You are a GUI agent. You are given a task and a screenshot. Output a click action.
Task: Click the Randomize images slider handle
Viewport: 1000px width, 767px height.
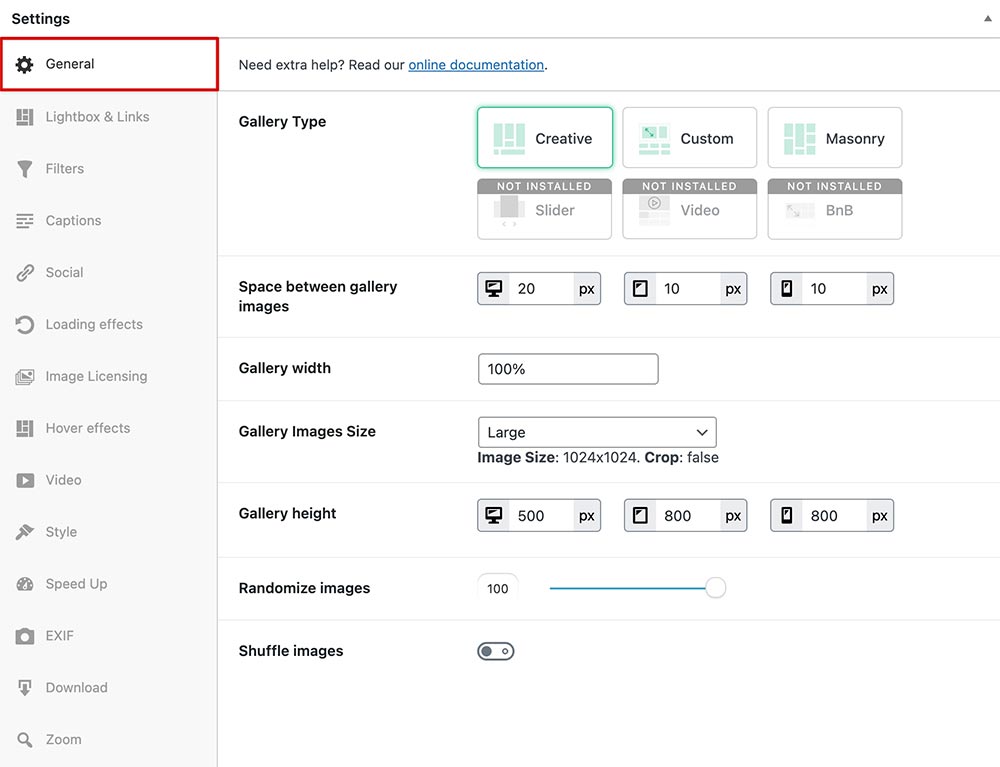tap(715, 588)
